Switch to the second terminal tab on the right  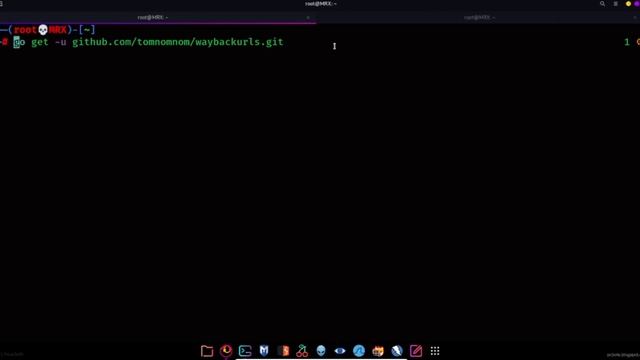478,18
